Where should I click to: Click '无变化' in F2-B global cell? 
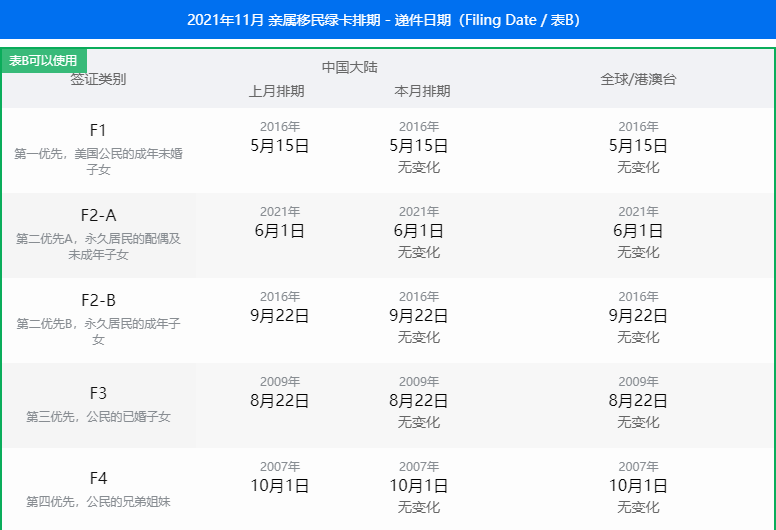[x=638, y=337]
